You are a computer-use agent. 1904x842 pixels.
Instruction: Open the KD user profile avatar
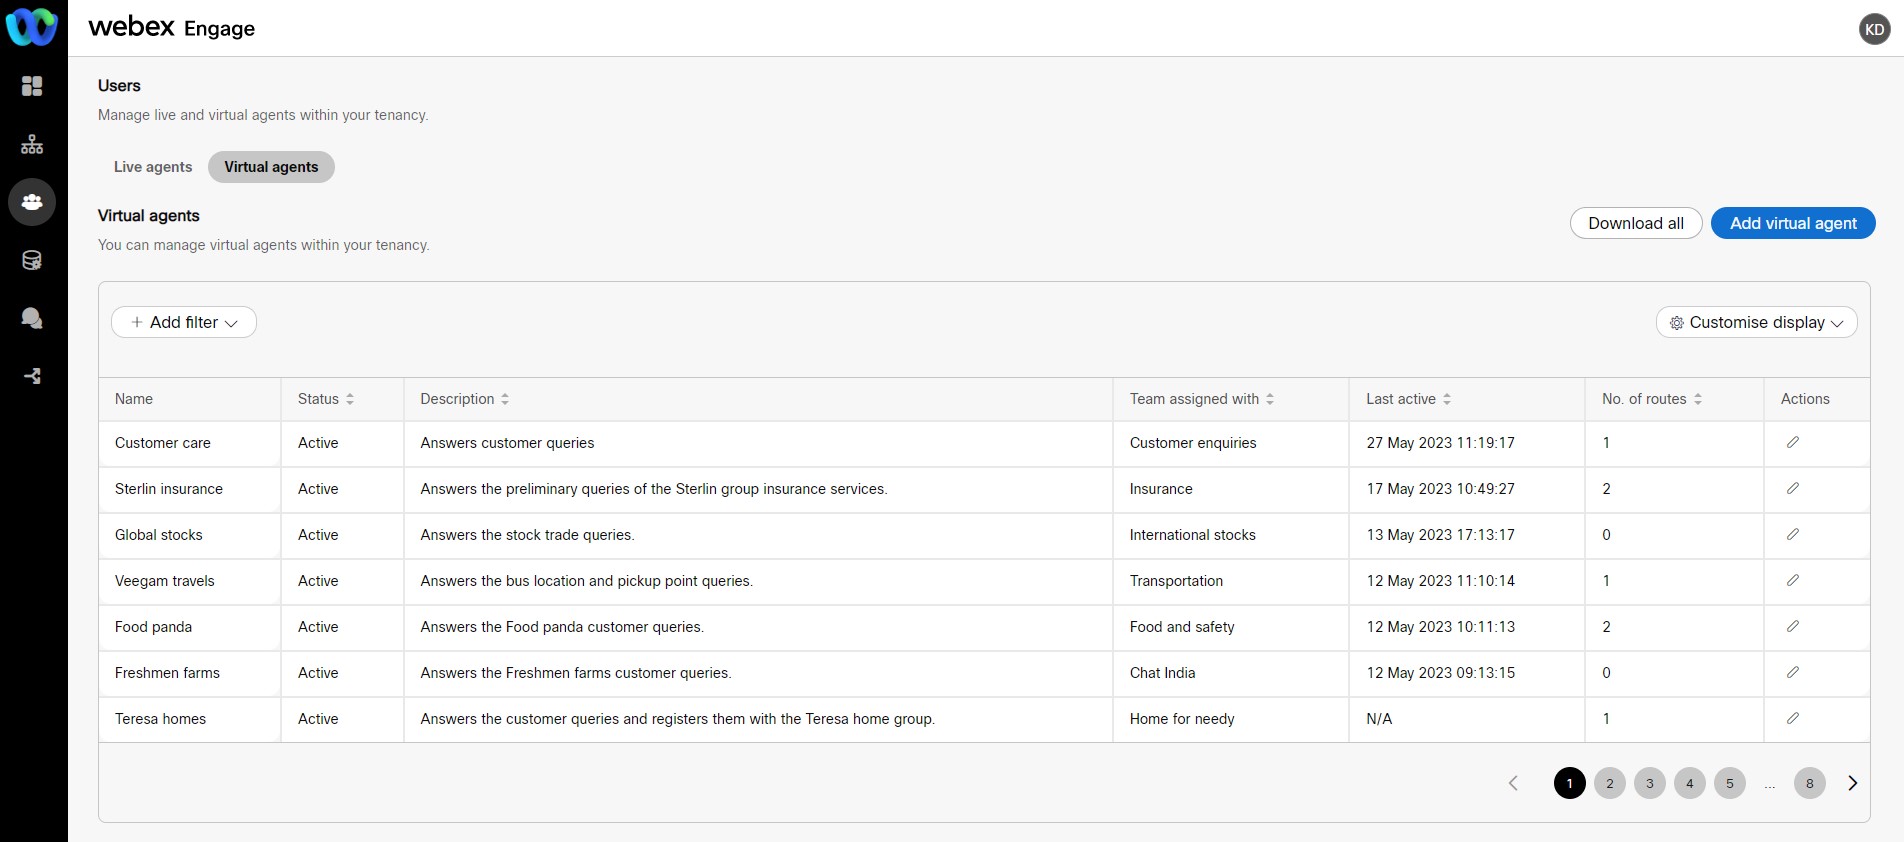[x=1874, y=29]
